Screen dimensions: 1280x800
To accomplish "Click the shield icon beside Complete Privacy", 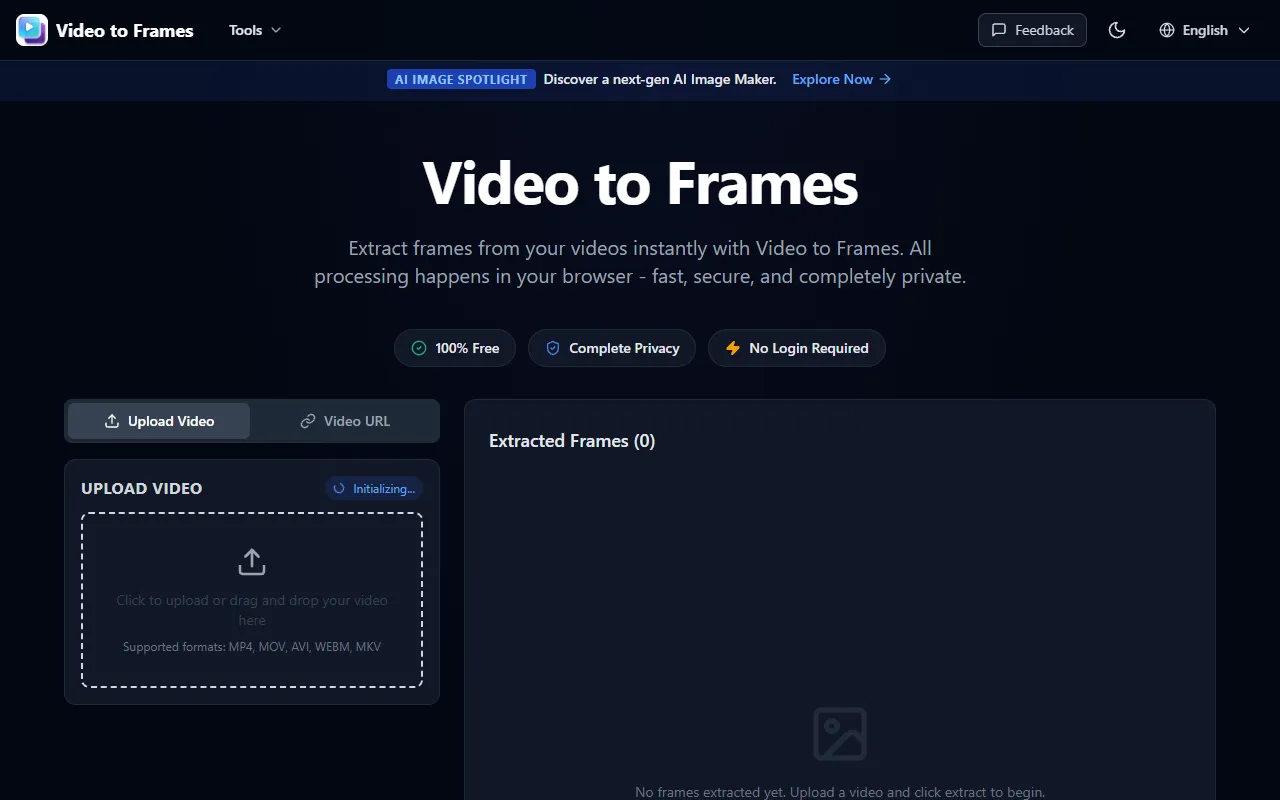I will [x=553, y=348].
